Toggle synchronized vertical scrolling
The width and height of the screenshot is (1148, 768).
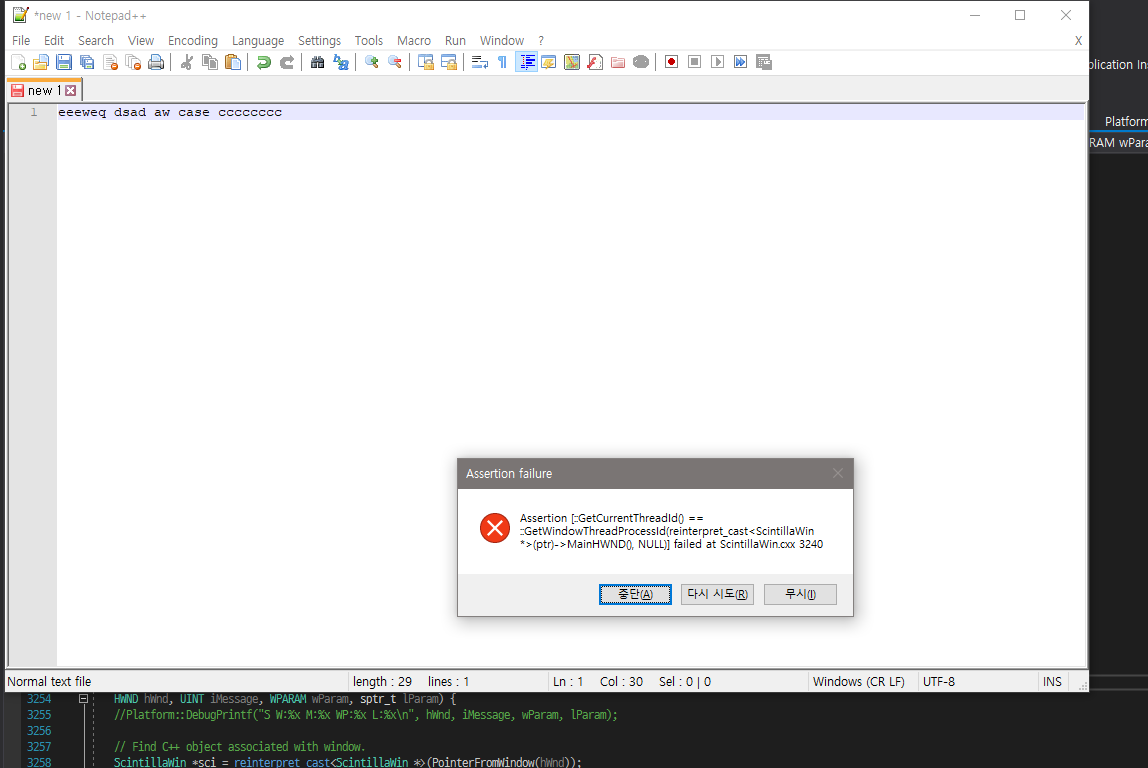[x=426, y=62]
